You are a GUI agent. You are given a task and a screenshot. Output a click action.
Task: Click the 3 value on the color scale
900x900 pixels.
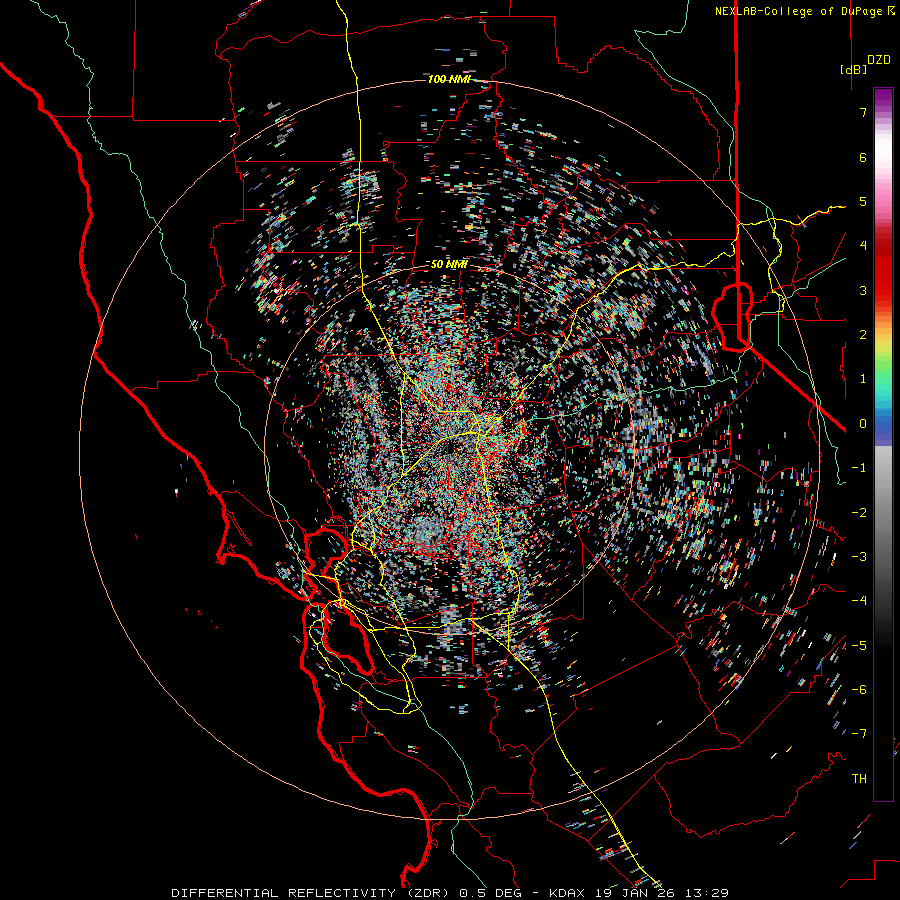coord(863,290)
